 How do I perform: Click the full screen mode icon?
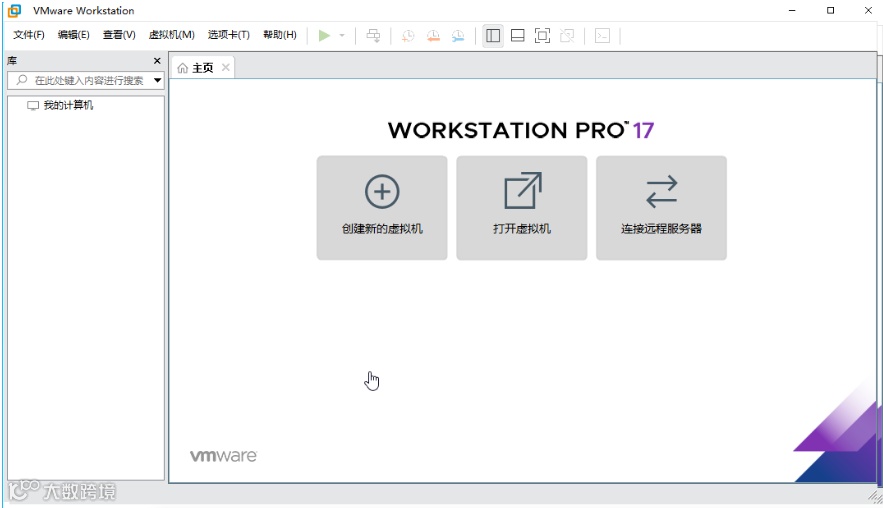542,35
